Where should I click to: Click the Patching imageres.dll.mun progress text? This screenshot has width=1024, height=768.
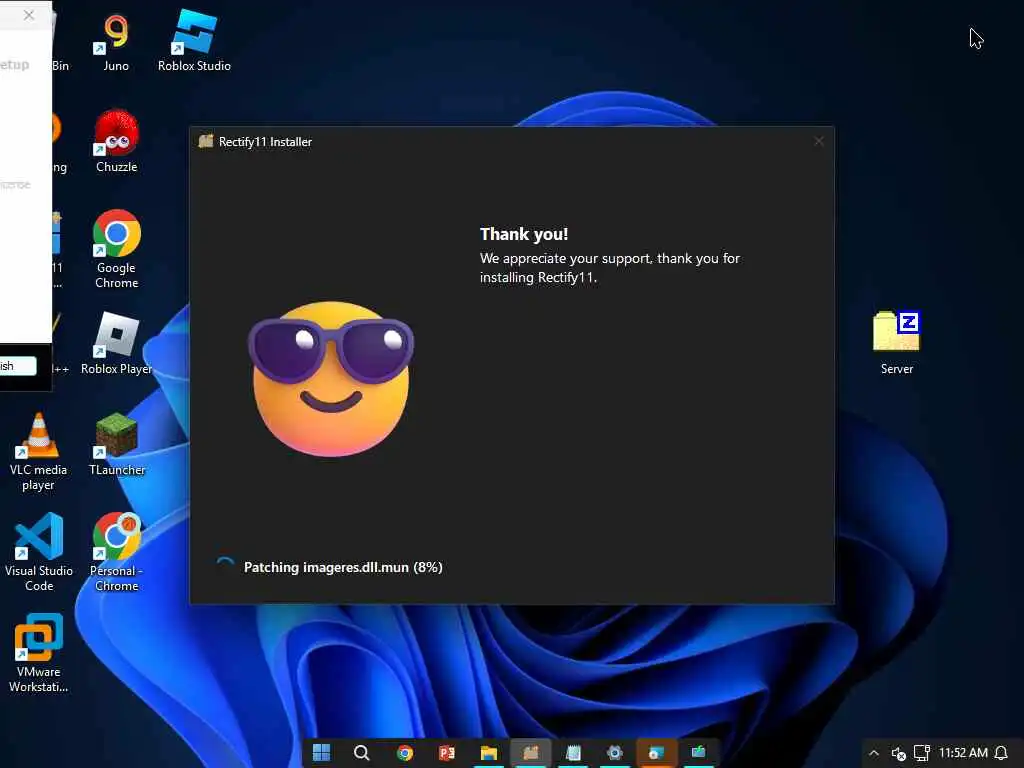pyautogui.click(x=343, y=567)
